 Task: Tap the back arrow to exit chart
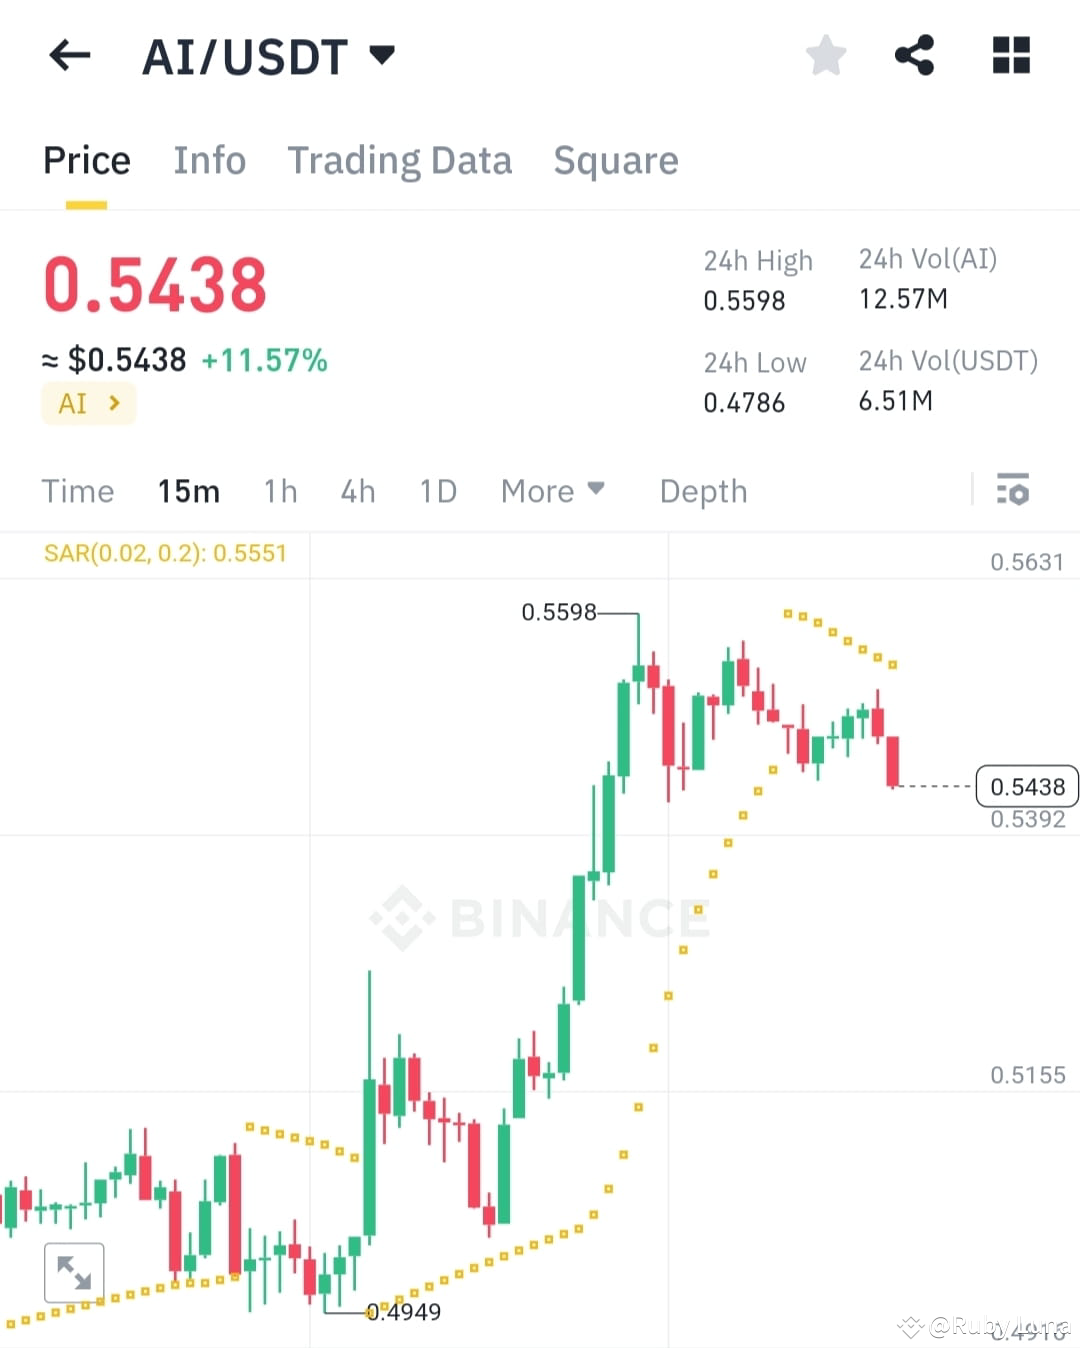pyautogui.click(x=69, y=56)
